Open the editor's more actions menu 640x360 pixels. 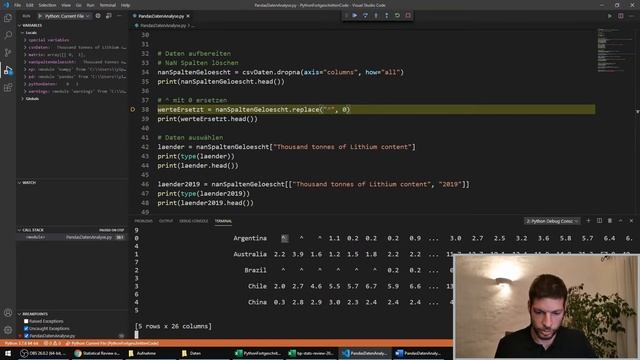(x=631, y=16)
